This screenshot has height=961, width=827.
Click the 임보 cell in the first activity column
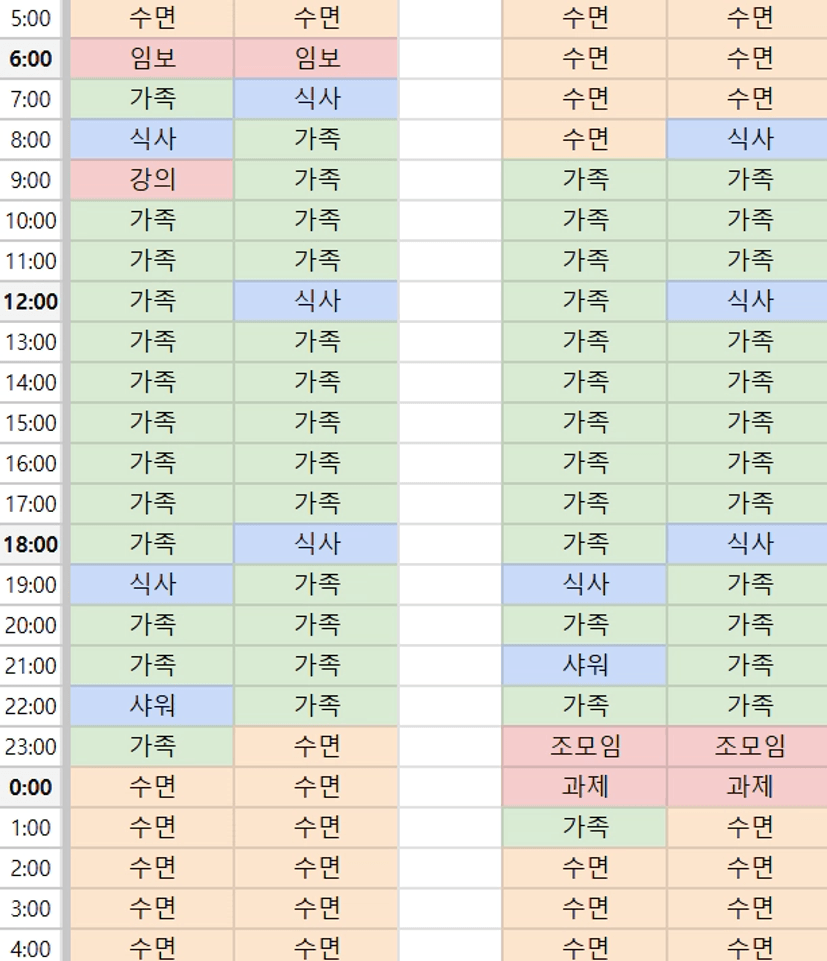click(152, 59)
